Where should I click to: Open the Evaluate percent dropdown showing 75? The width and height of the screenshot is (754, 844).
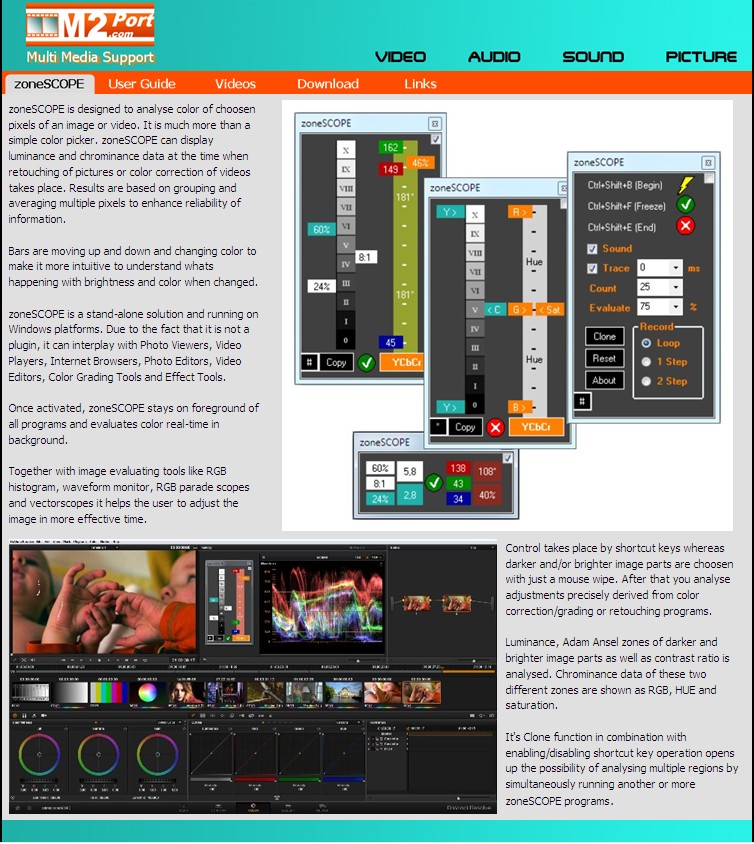point(675,307)
